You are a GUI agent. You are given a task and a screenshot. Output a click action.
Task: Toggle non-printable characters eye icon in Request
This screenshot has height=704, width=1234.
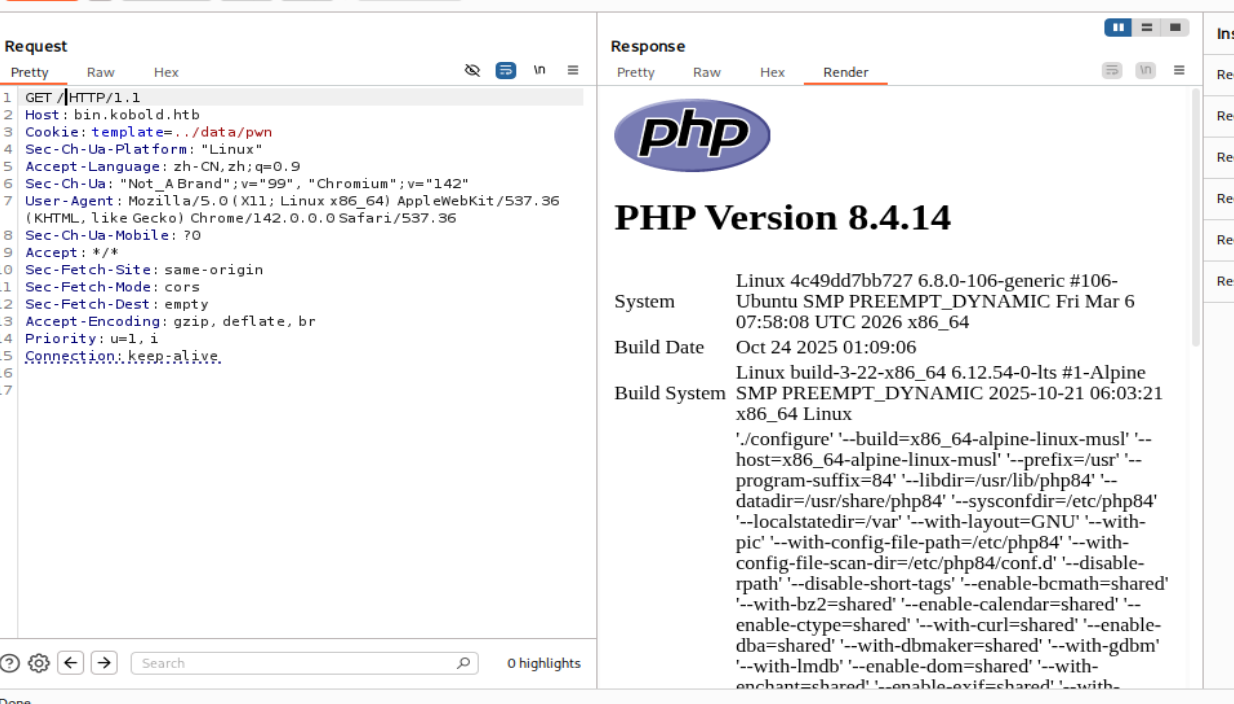click(x=473, y=70)
